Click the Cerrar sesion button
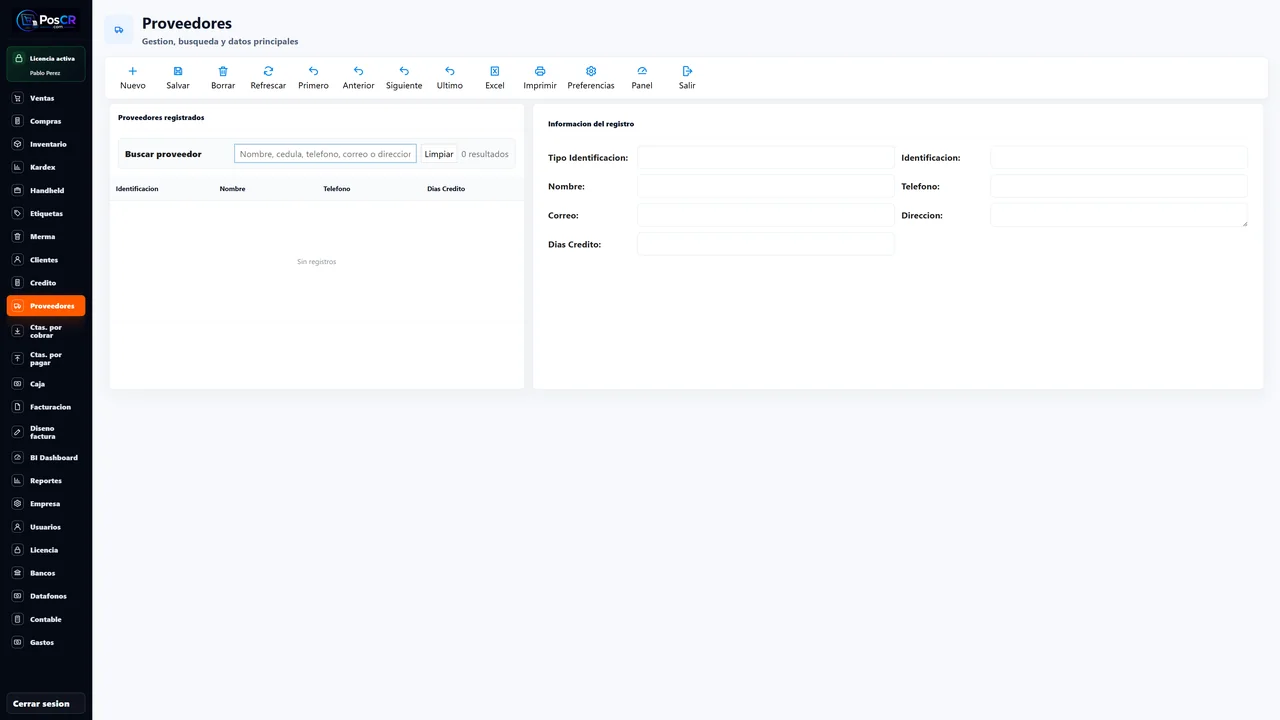 pyautogui.click(x=46, y=703)
